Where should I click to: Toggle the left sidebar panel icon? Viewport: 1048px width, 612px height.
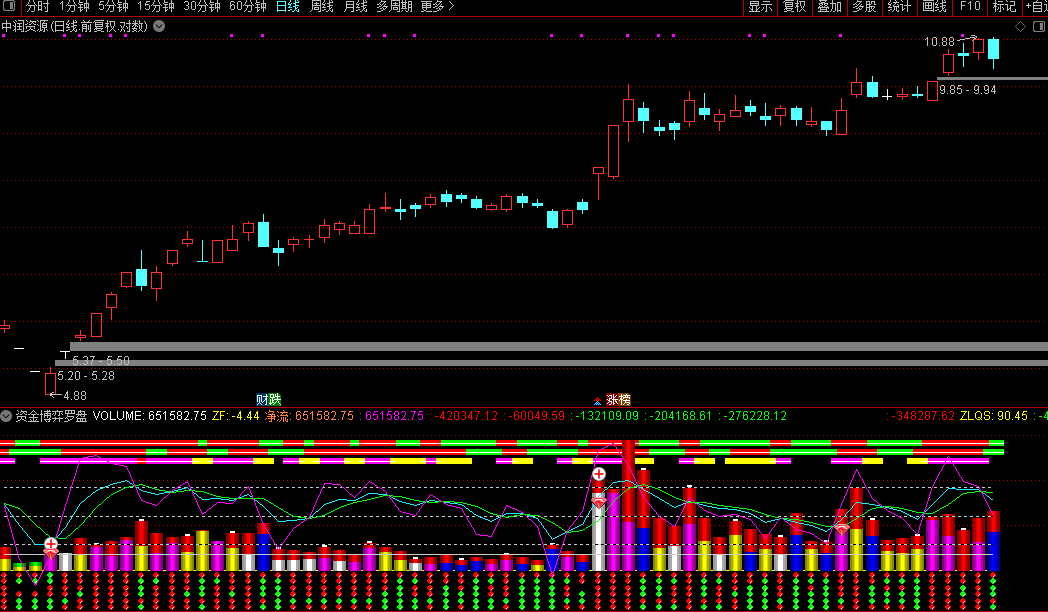pos(9,6)
